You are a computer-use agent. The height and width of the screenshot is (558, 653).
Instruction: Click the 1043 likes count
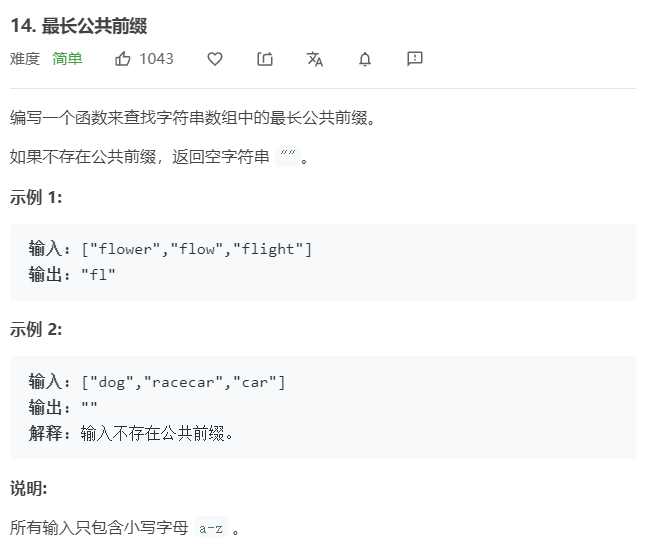pos(156,59)
